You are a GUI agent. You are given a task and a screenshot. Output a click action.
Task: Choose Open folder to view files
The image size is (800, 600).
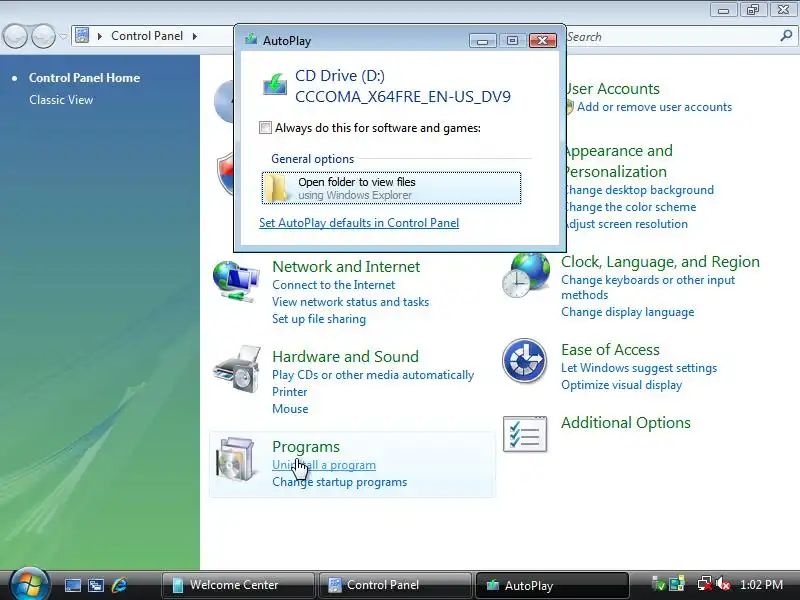point(391,188)
